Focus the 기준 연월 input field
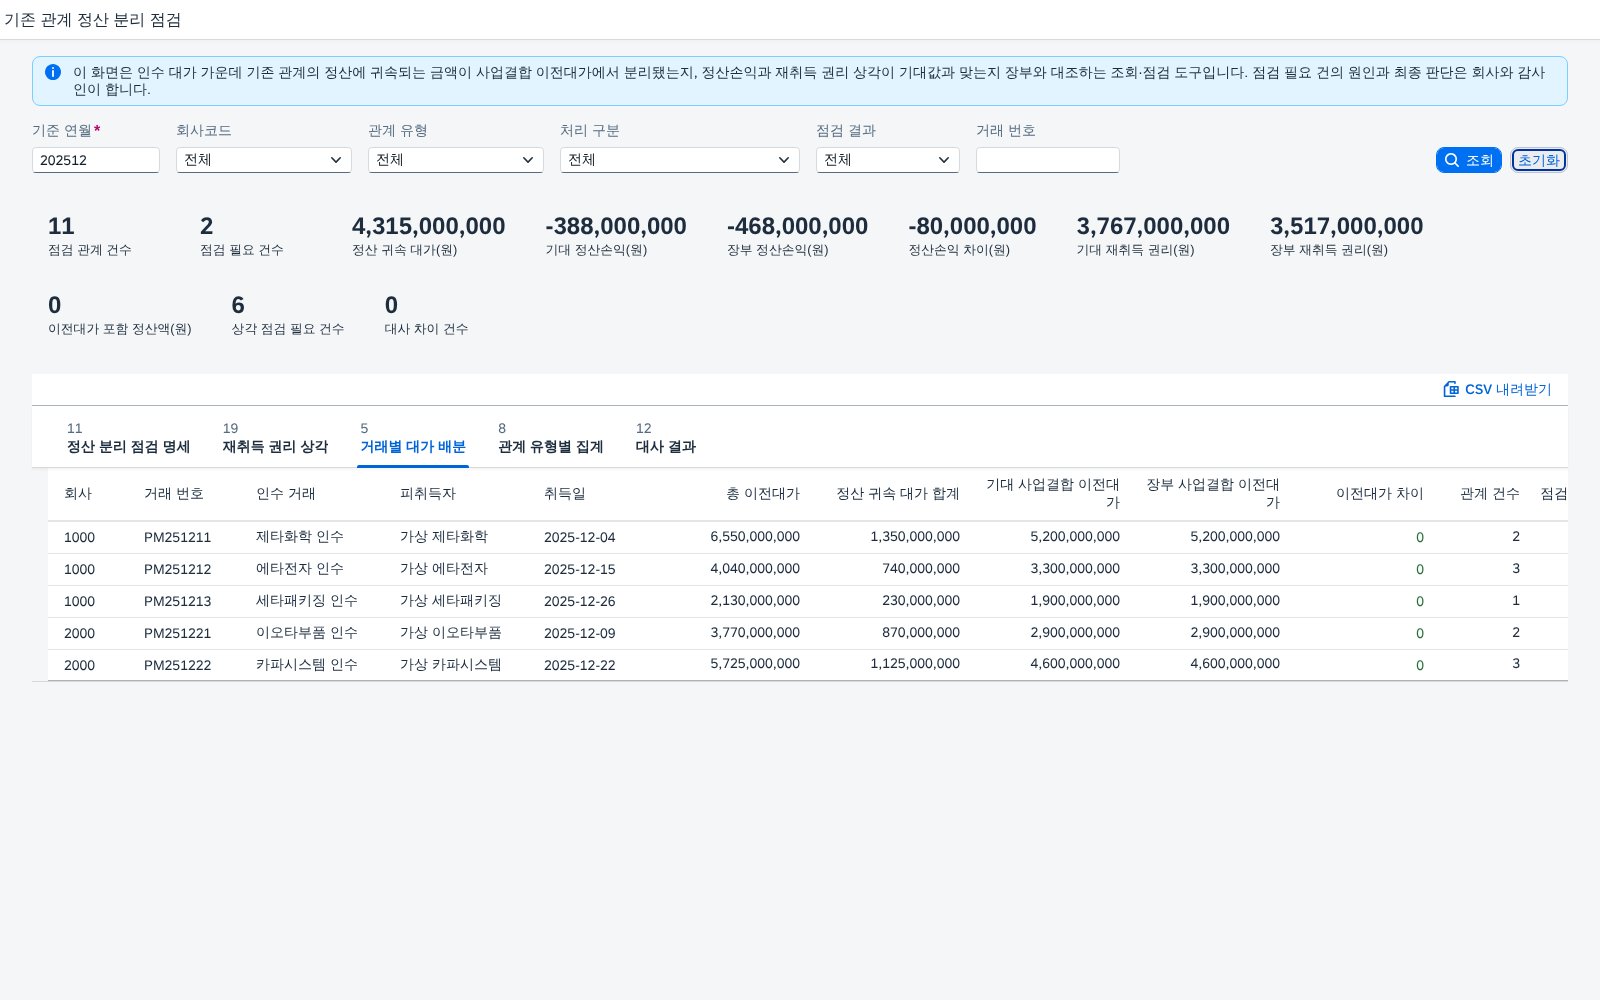The width and height of the screenshot is (1600, 1000). 96,160
